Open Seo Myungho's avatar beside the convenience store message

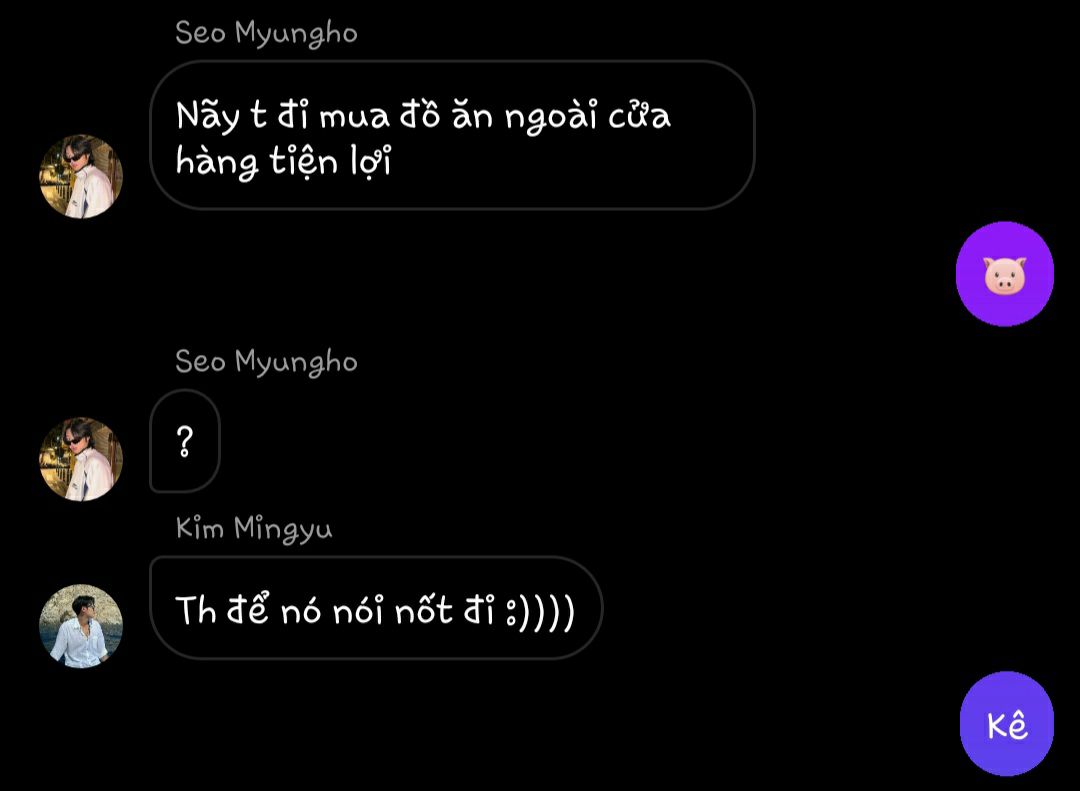[x=81, y=176]
